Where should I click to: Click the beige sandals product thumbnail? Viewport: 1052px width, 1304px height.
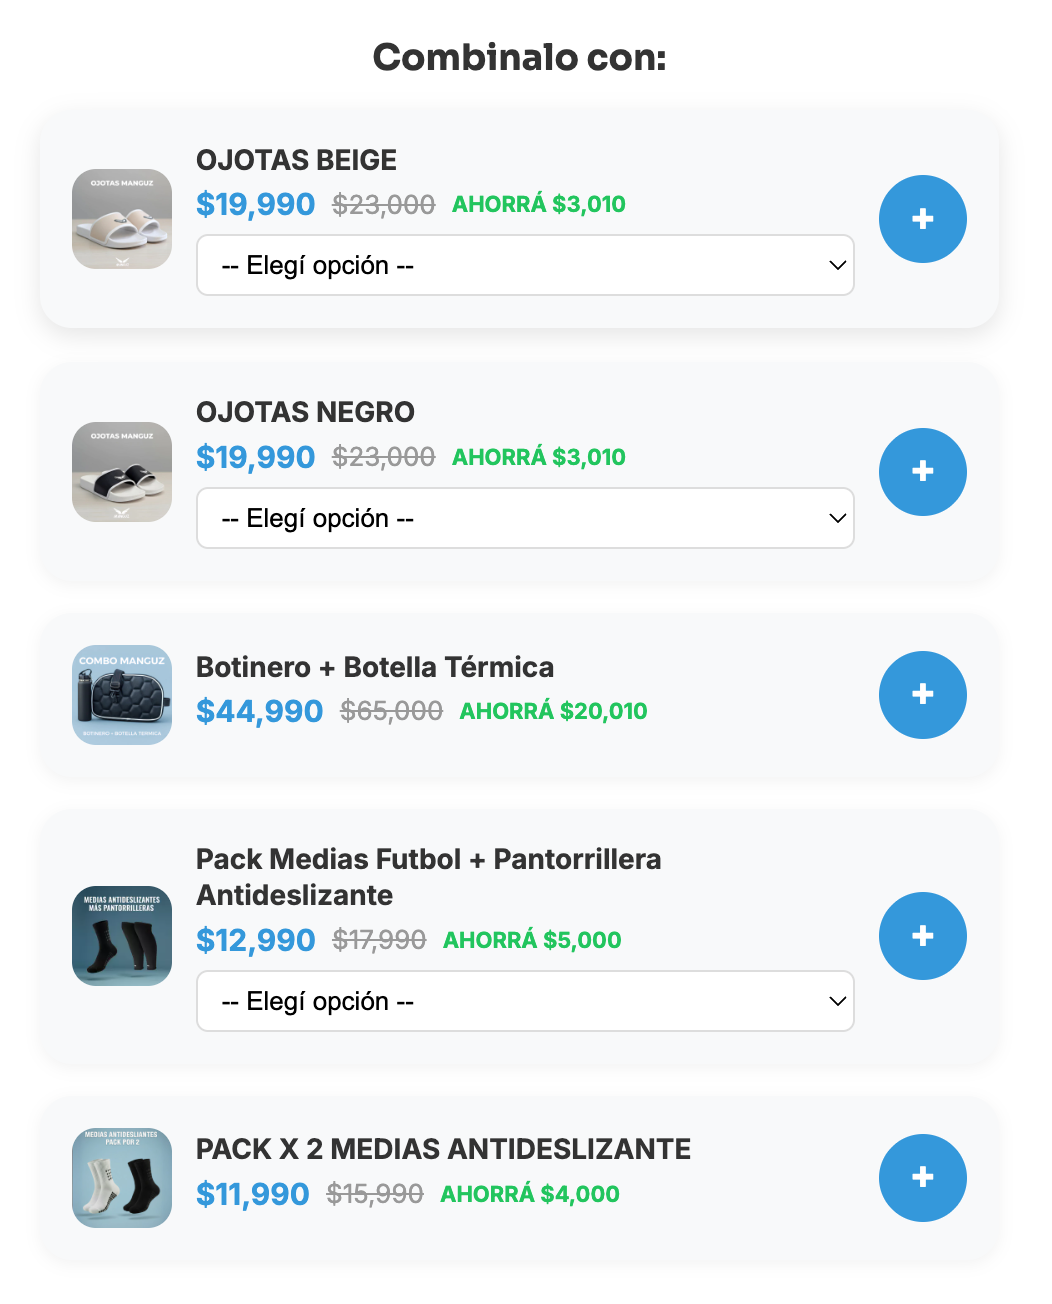tap(122, 219)
